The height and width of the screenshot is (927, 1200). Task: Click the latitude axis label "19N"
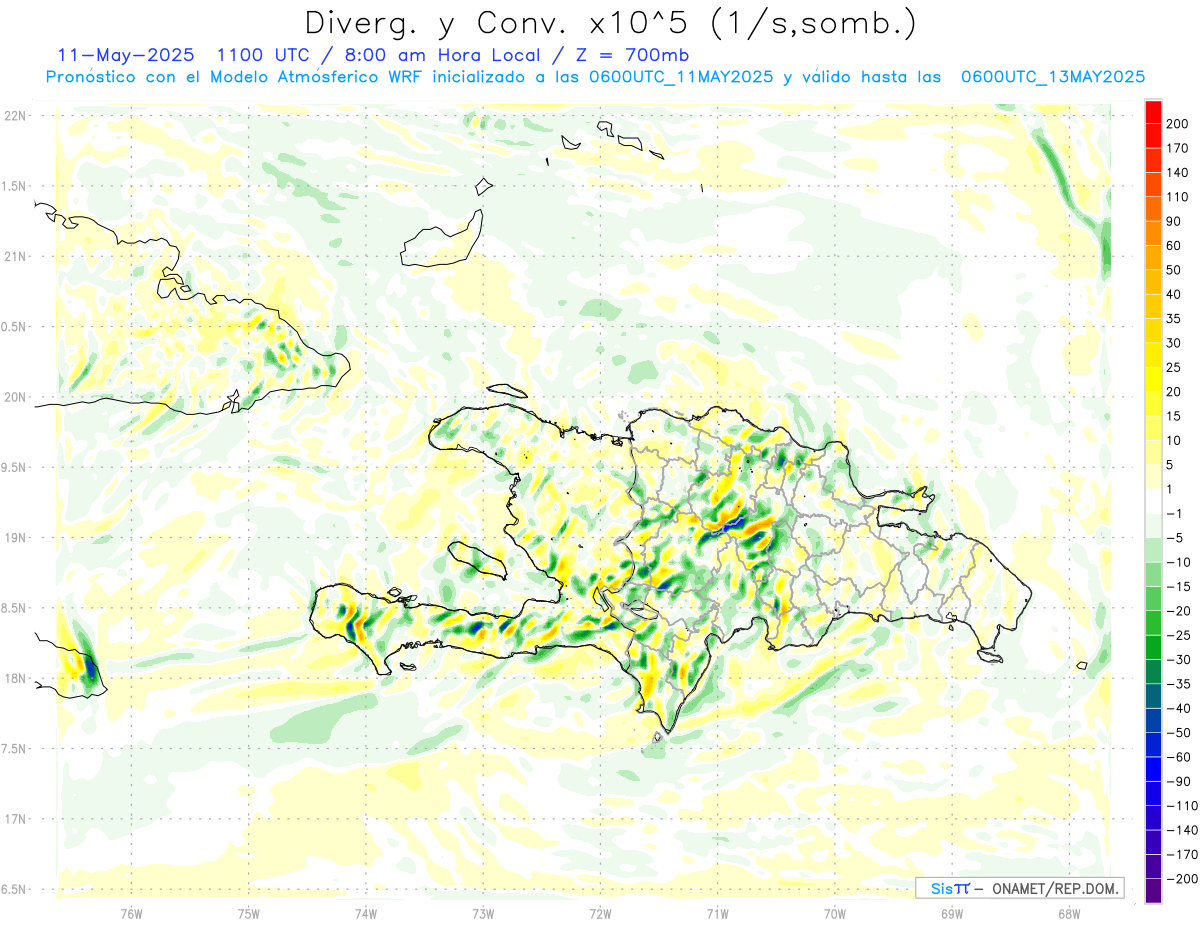[15, 538]
